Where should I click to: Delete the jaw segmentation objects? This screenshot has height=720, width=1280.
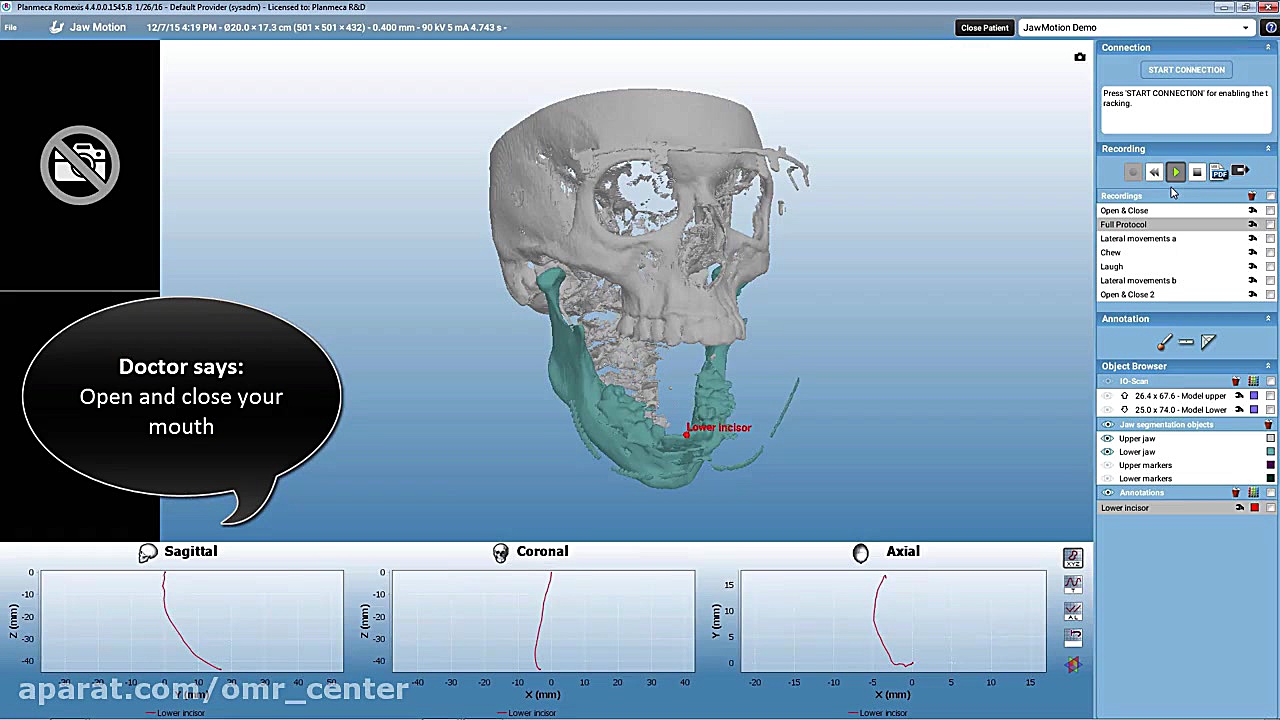coord(1269,425)
